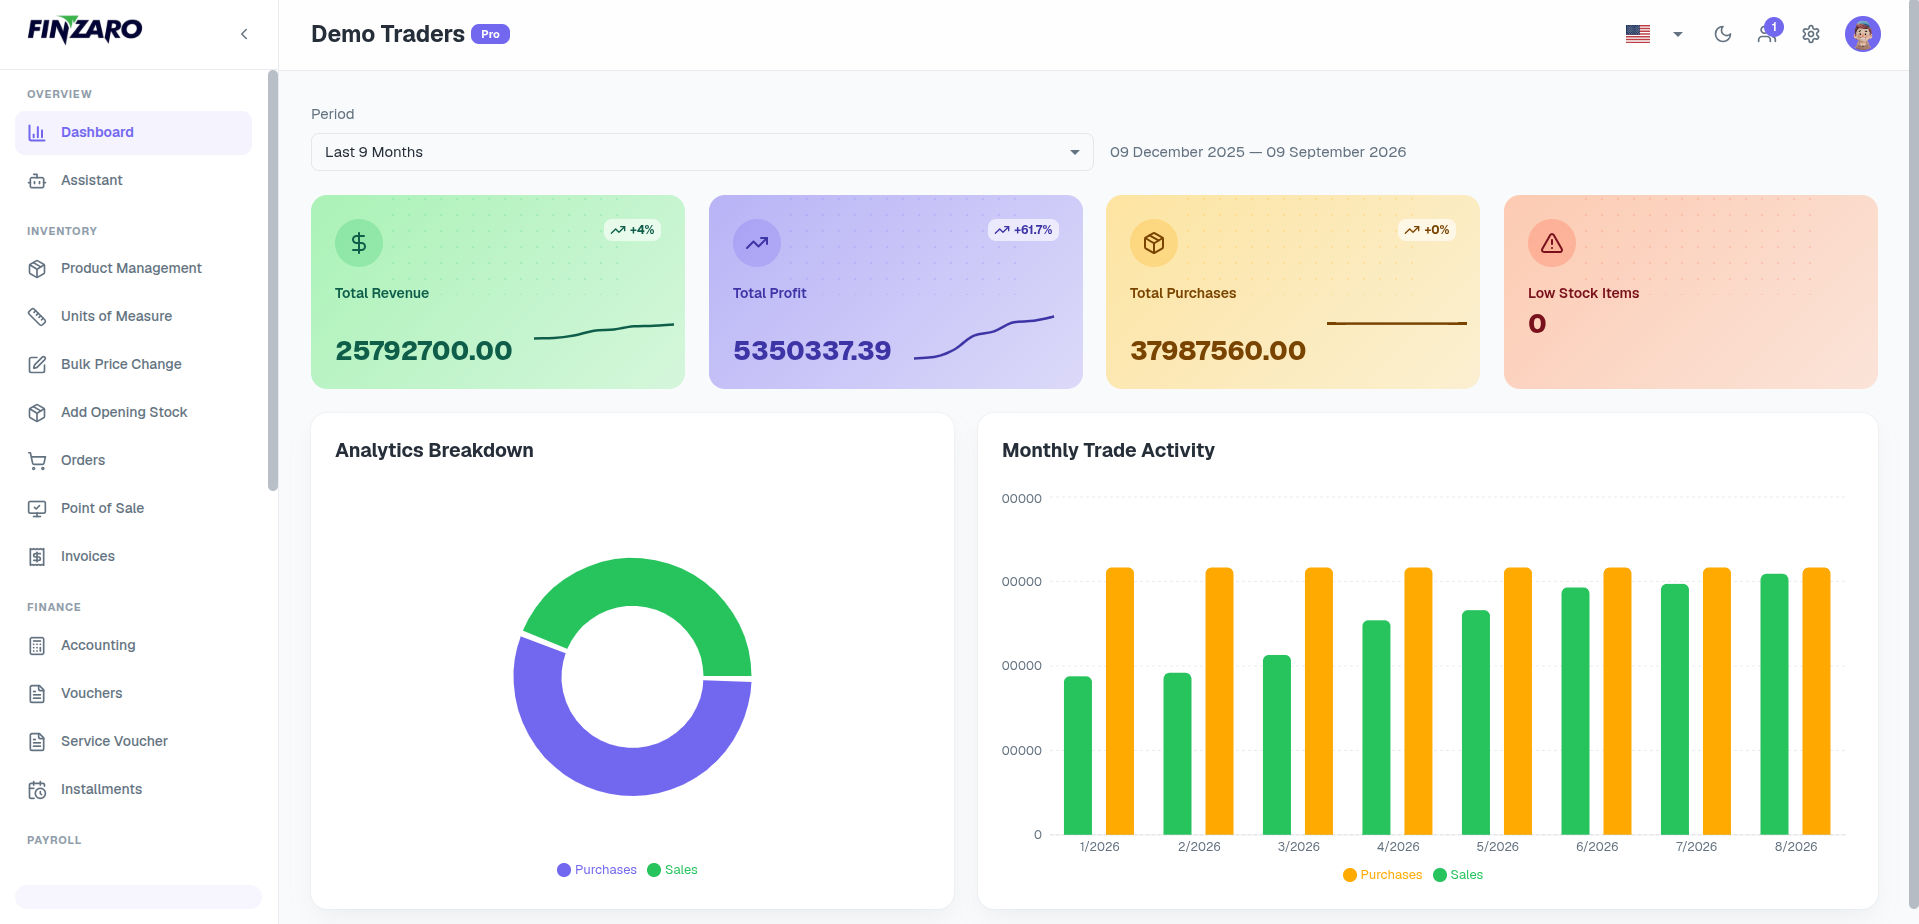This screenshot has height=924, width=1919.
Task: Click the US flag language icon
Action: click(1638, 34)
